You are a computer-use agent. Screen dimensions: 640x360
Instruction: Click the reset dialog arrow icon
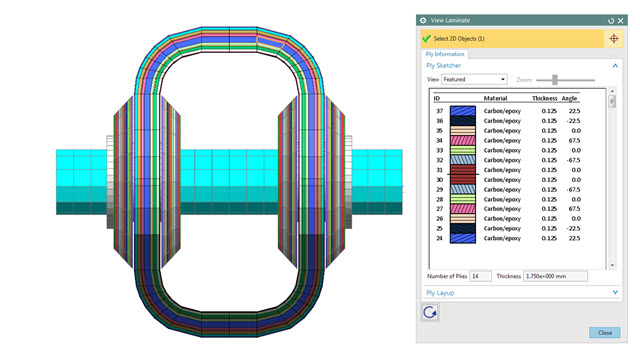(611, 21)
